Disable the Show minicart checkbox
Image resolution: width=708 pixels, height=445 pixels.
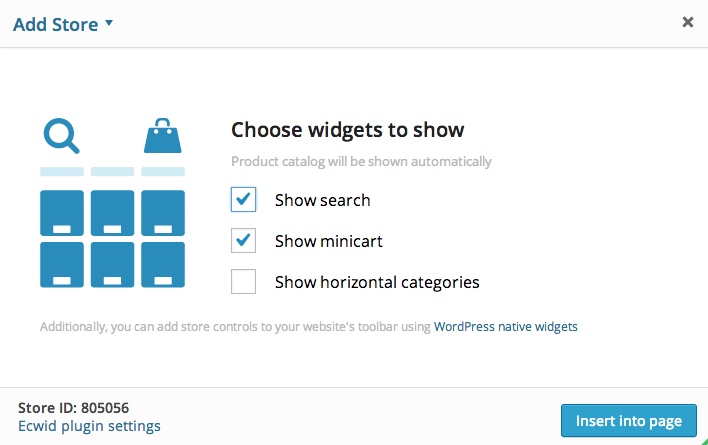(x=243, y=241)
